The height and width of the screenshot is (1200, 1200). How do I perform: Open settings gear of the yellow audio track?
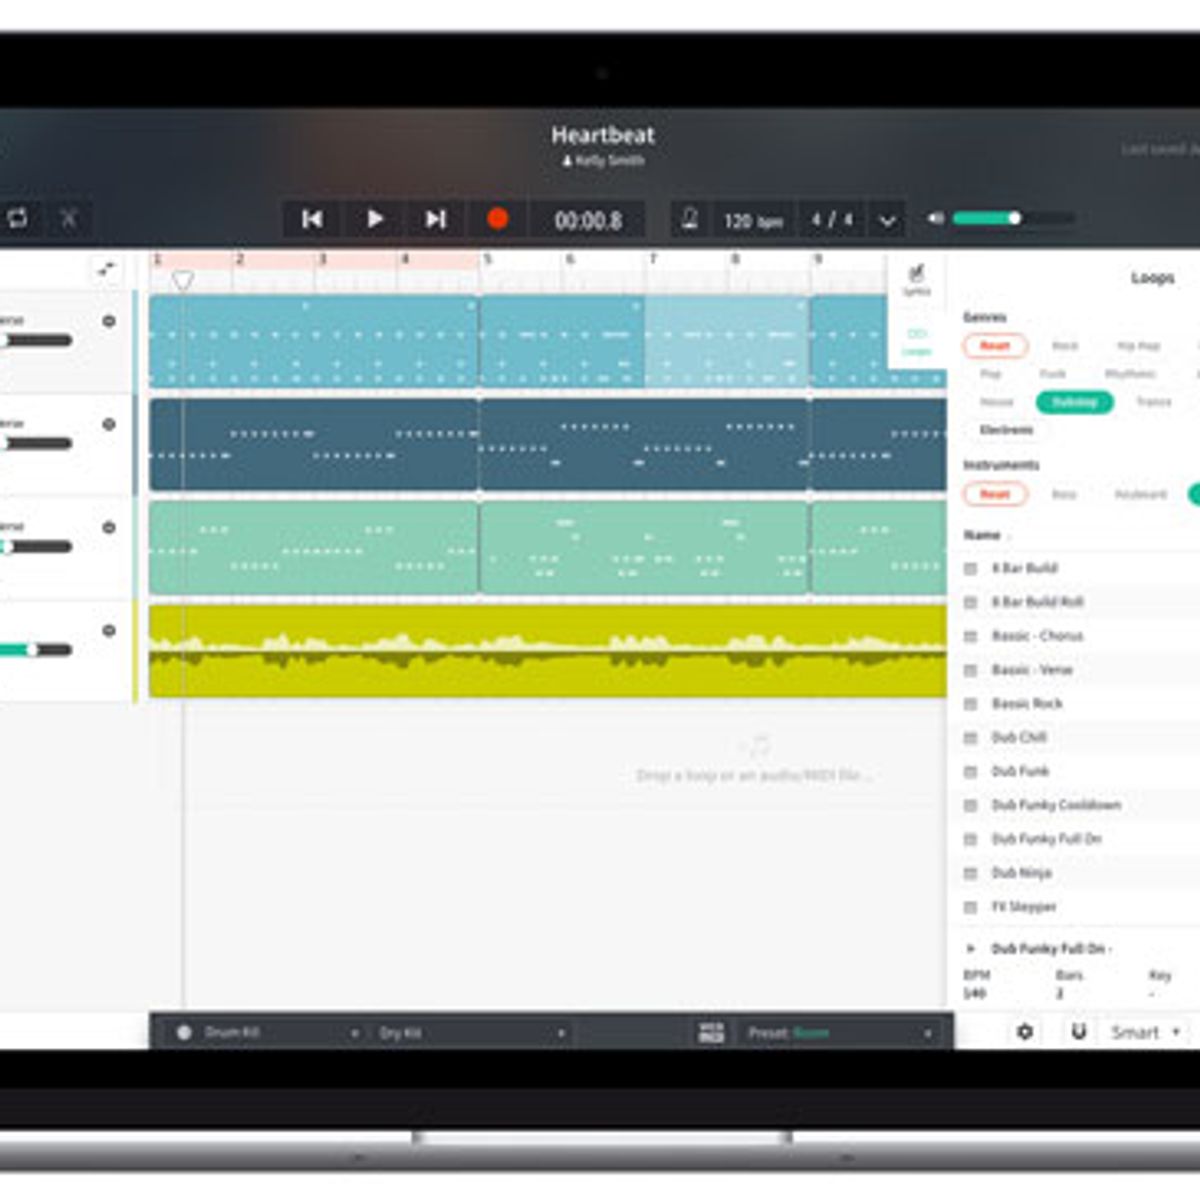tap(109, 630)
